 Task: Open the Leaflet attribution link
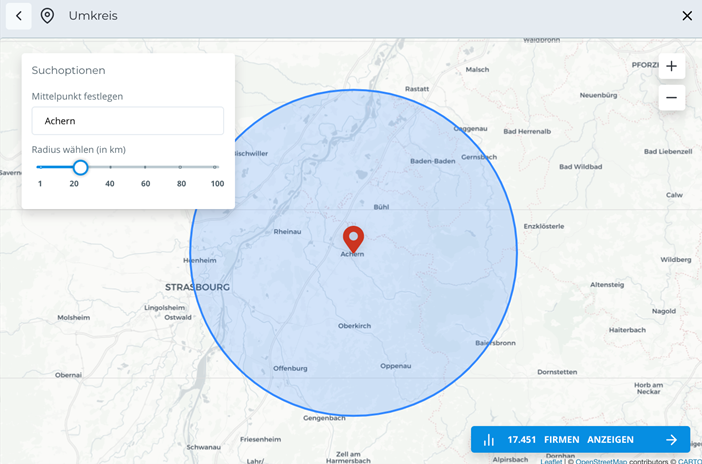[x=551, y=461]
